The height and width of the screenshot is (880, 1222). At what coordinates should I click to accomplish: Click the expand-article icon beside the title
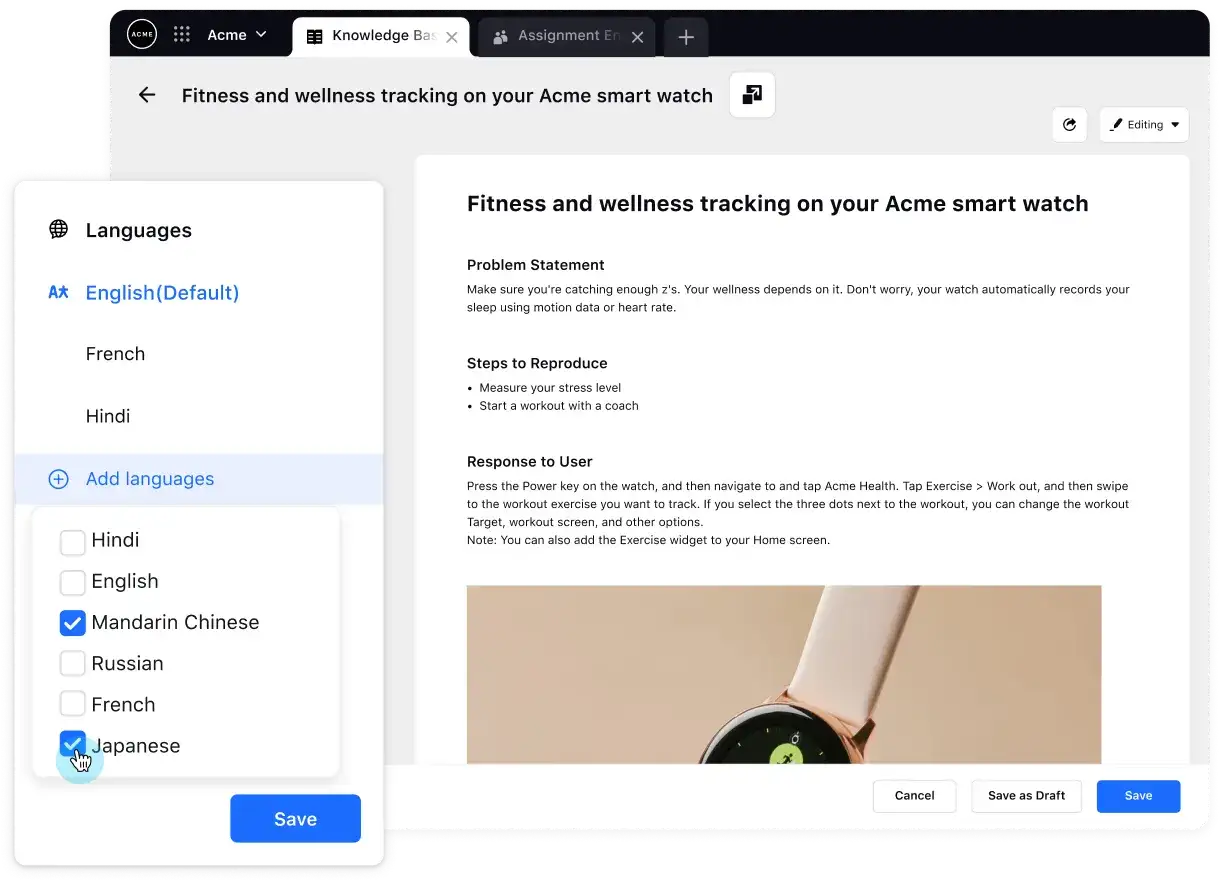click(x=752, y=94)
